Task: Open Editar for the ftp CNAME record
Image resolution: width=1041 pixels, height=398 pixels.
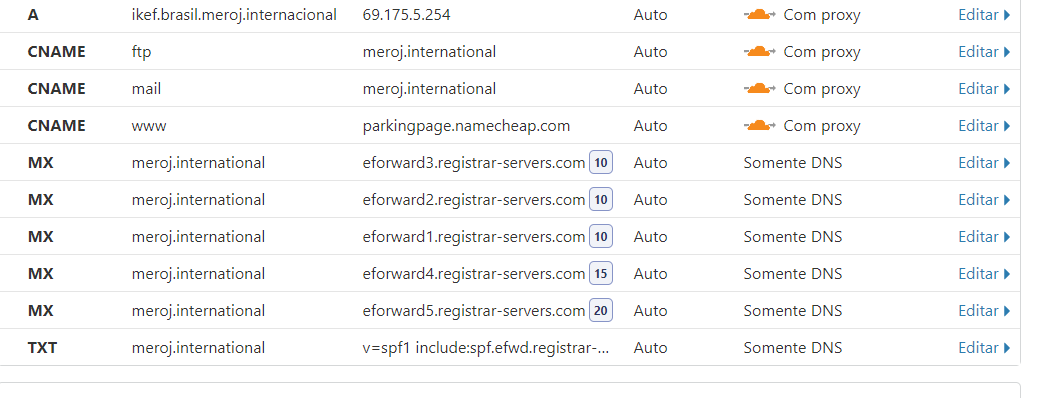Action: pyautogui.click(x=984, y=52)
